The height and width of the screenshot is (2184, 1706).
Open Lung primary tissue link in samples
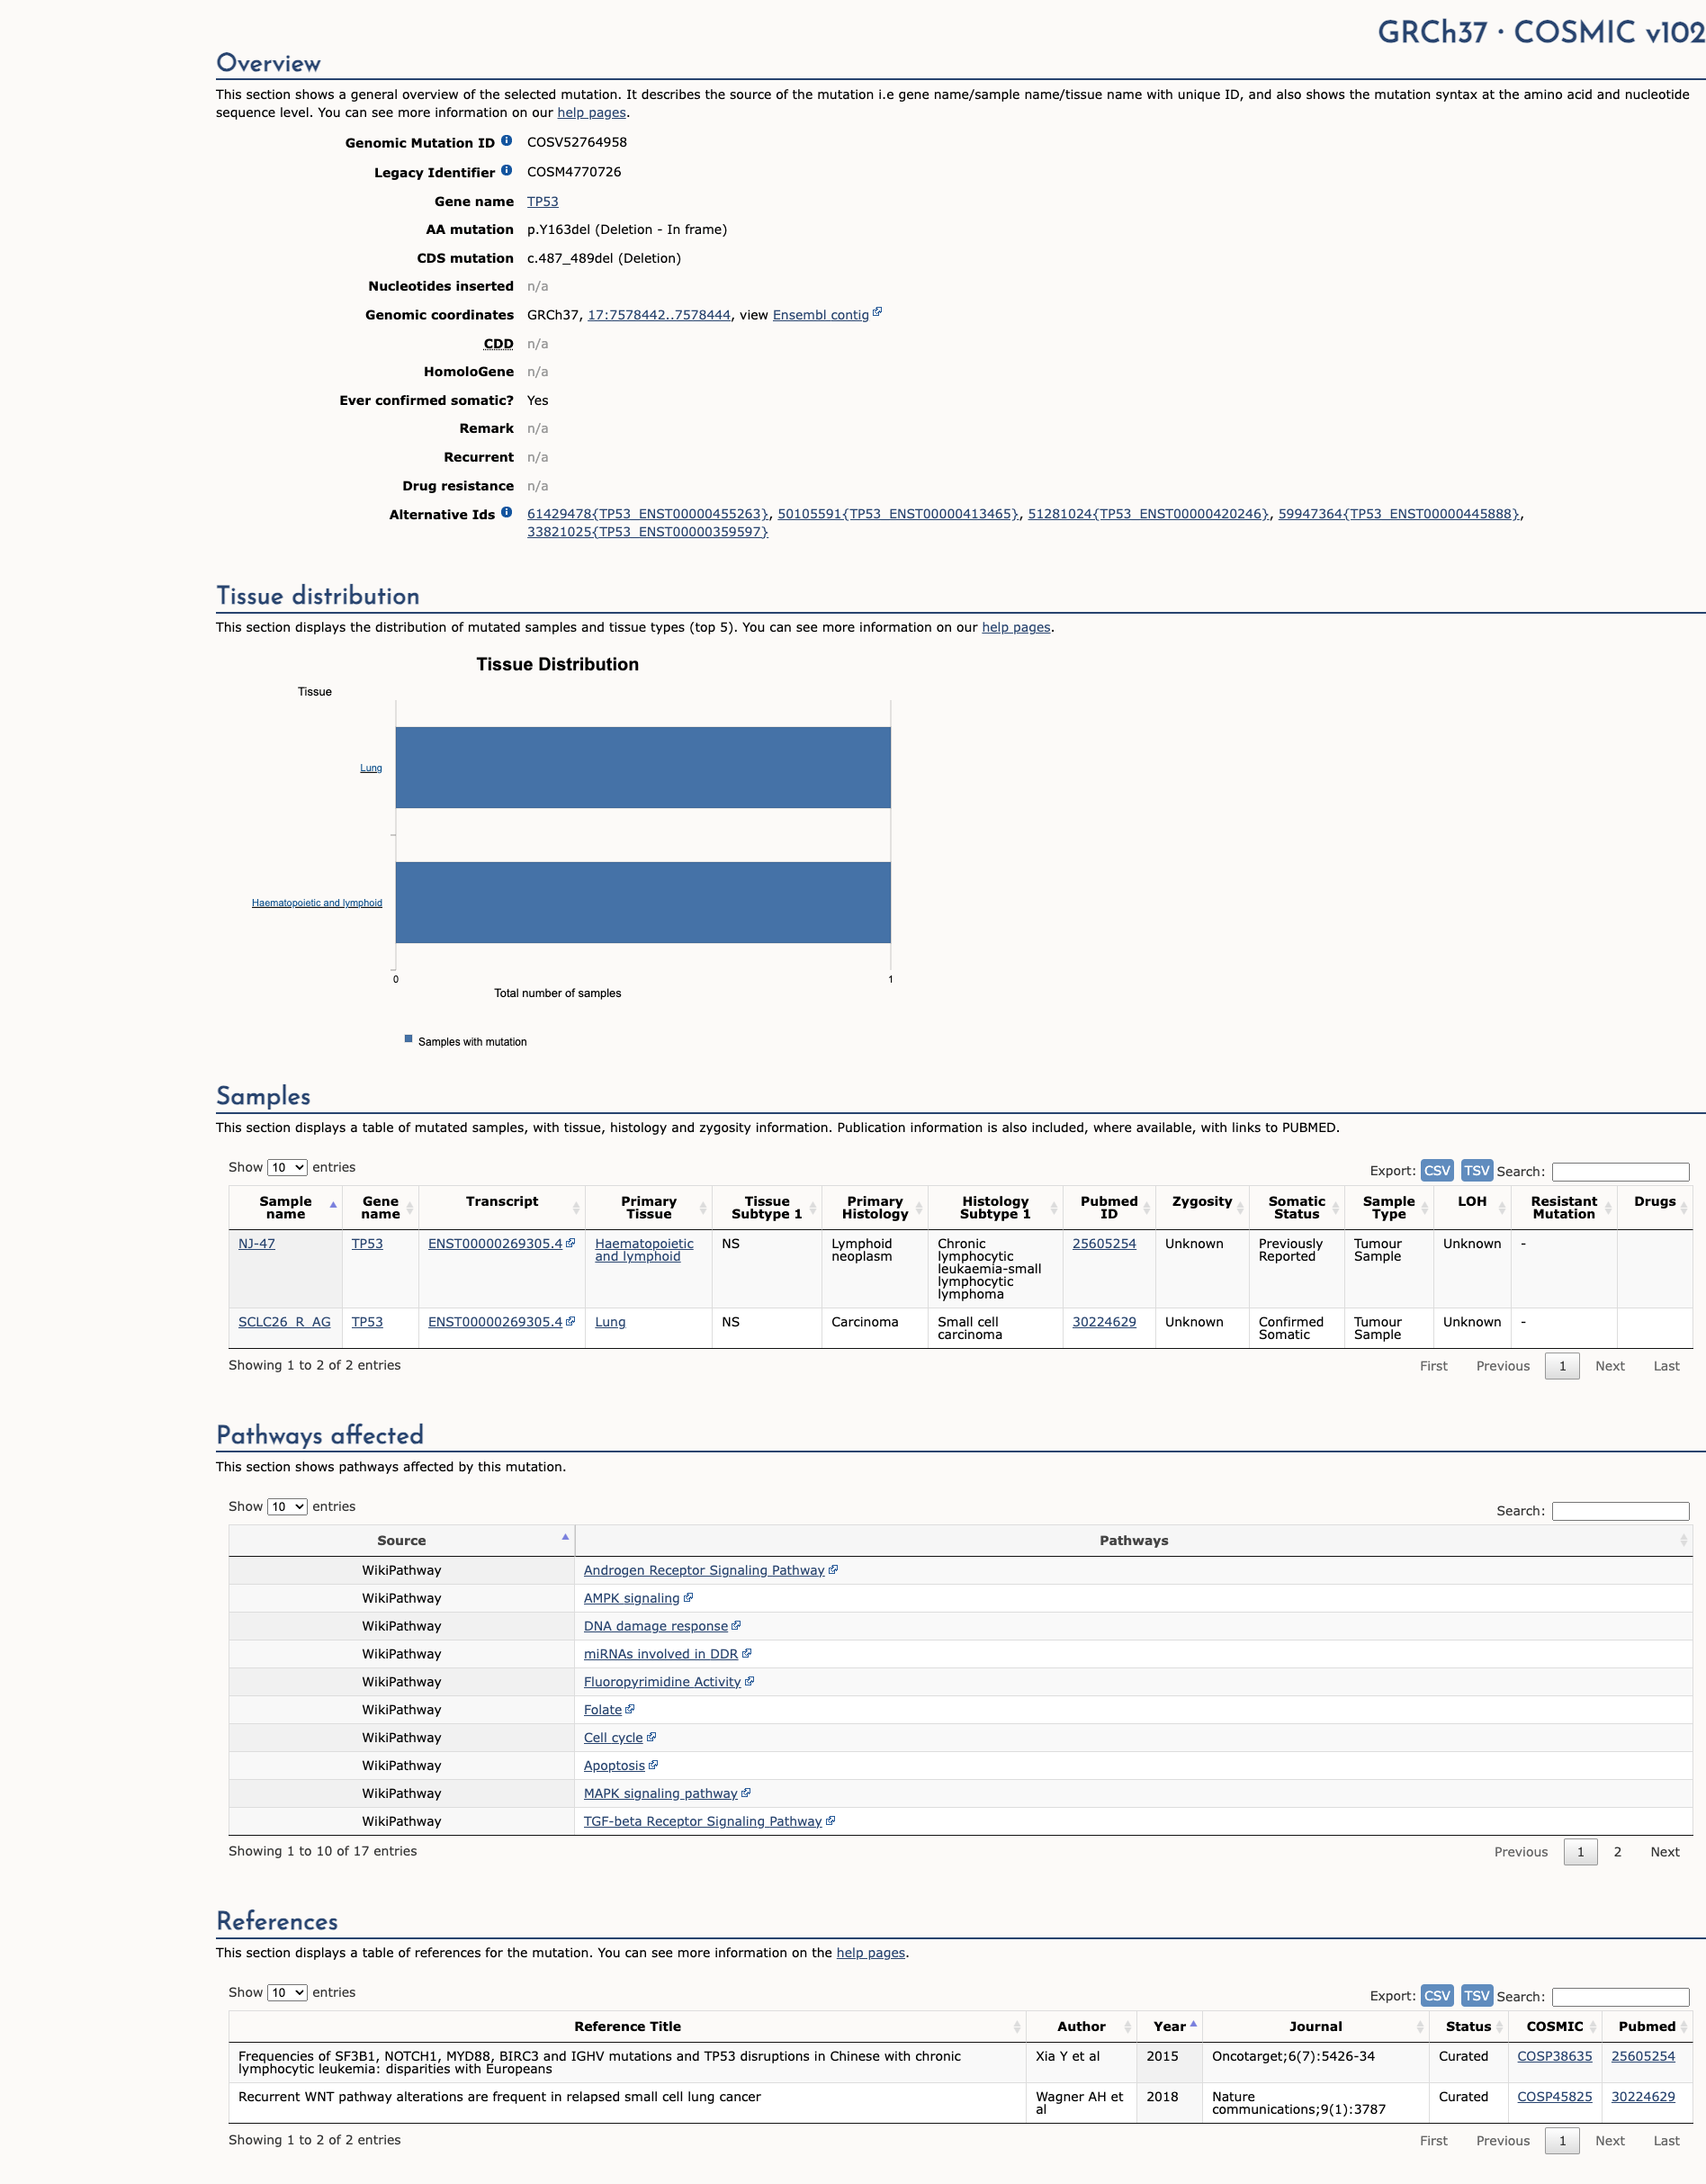(x=610, y=1322)
